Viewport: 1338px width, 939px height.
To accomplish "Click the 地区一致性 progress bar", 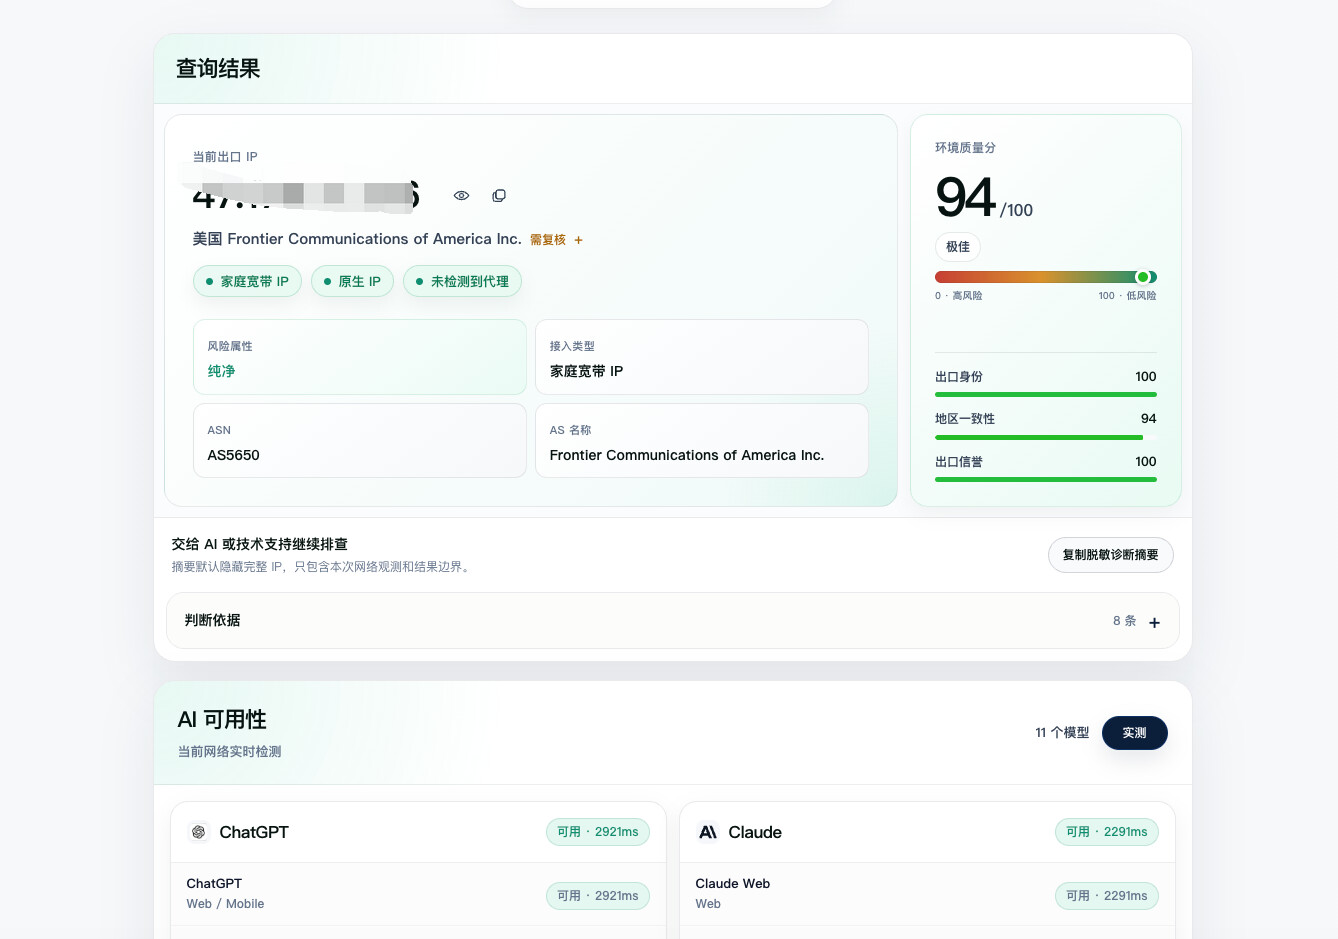I will tap(1045, 437).
